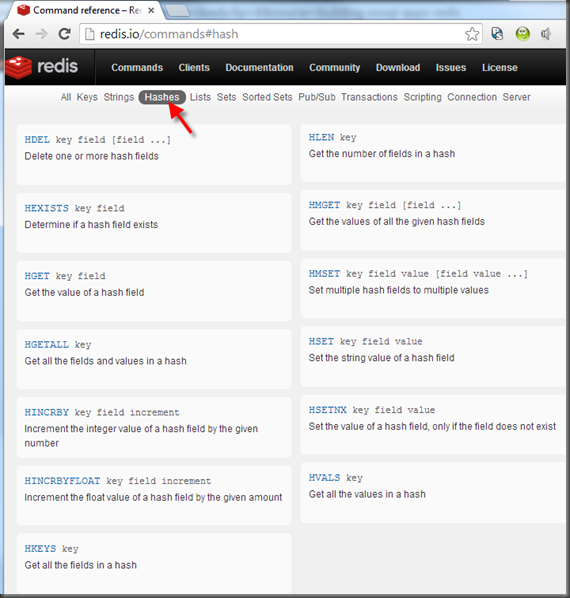Open the HGET command link
Image resolution: width=570 pixels, height=598 pixels.
click(x=37, y=276)
